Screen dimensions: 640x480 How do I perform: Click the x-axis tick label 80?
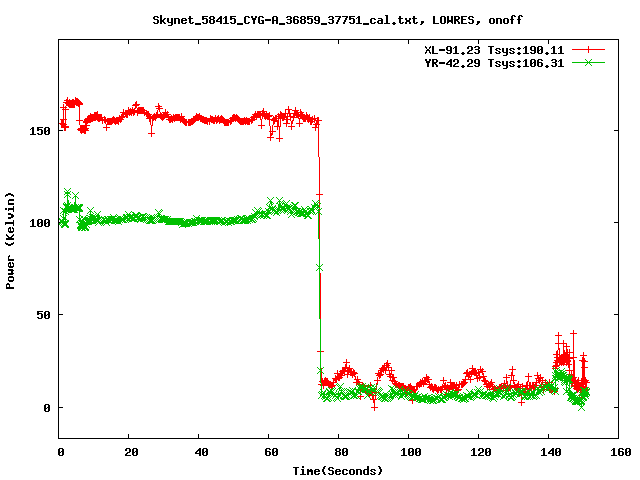tap(341, 452)
